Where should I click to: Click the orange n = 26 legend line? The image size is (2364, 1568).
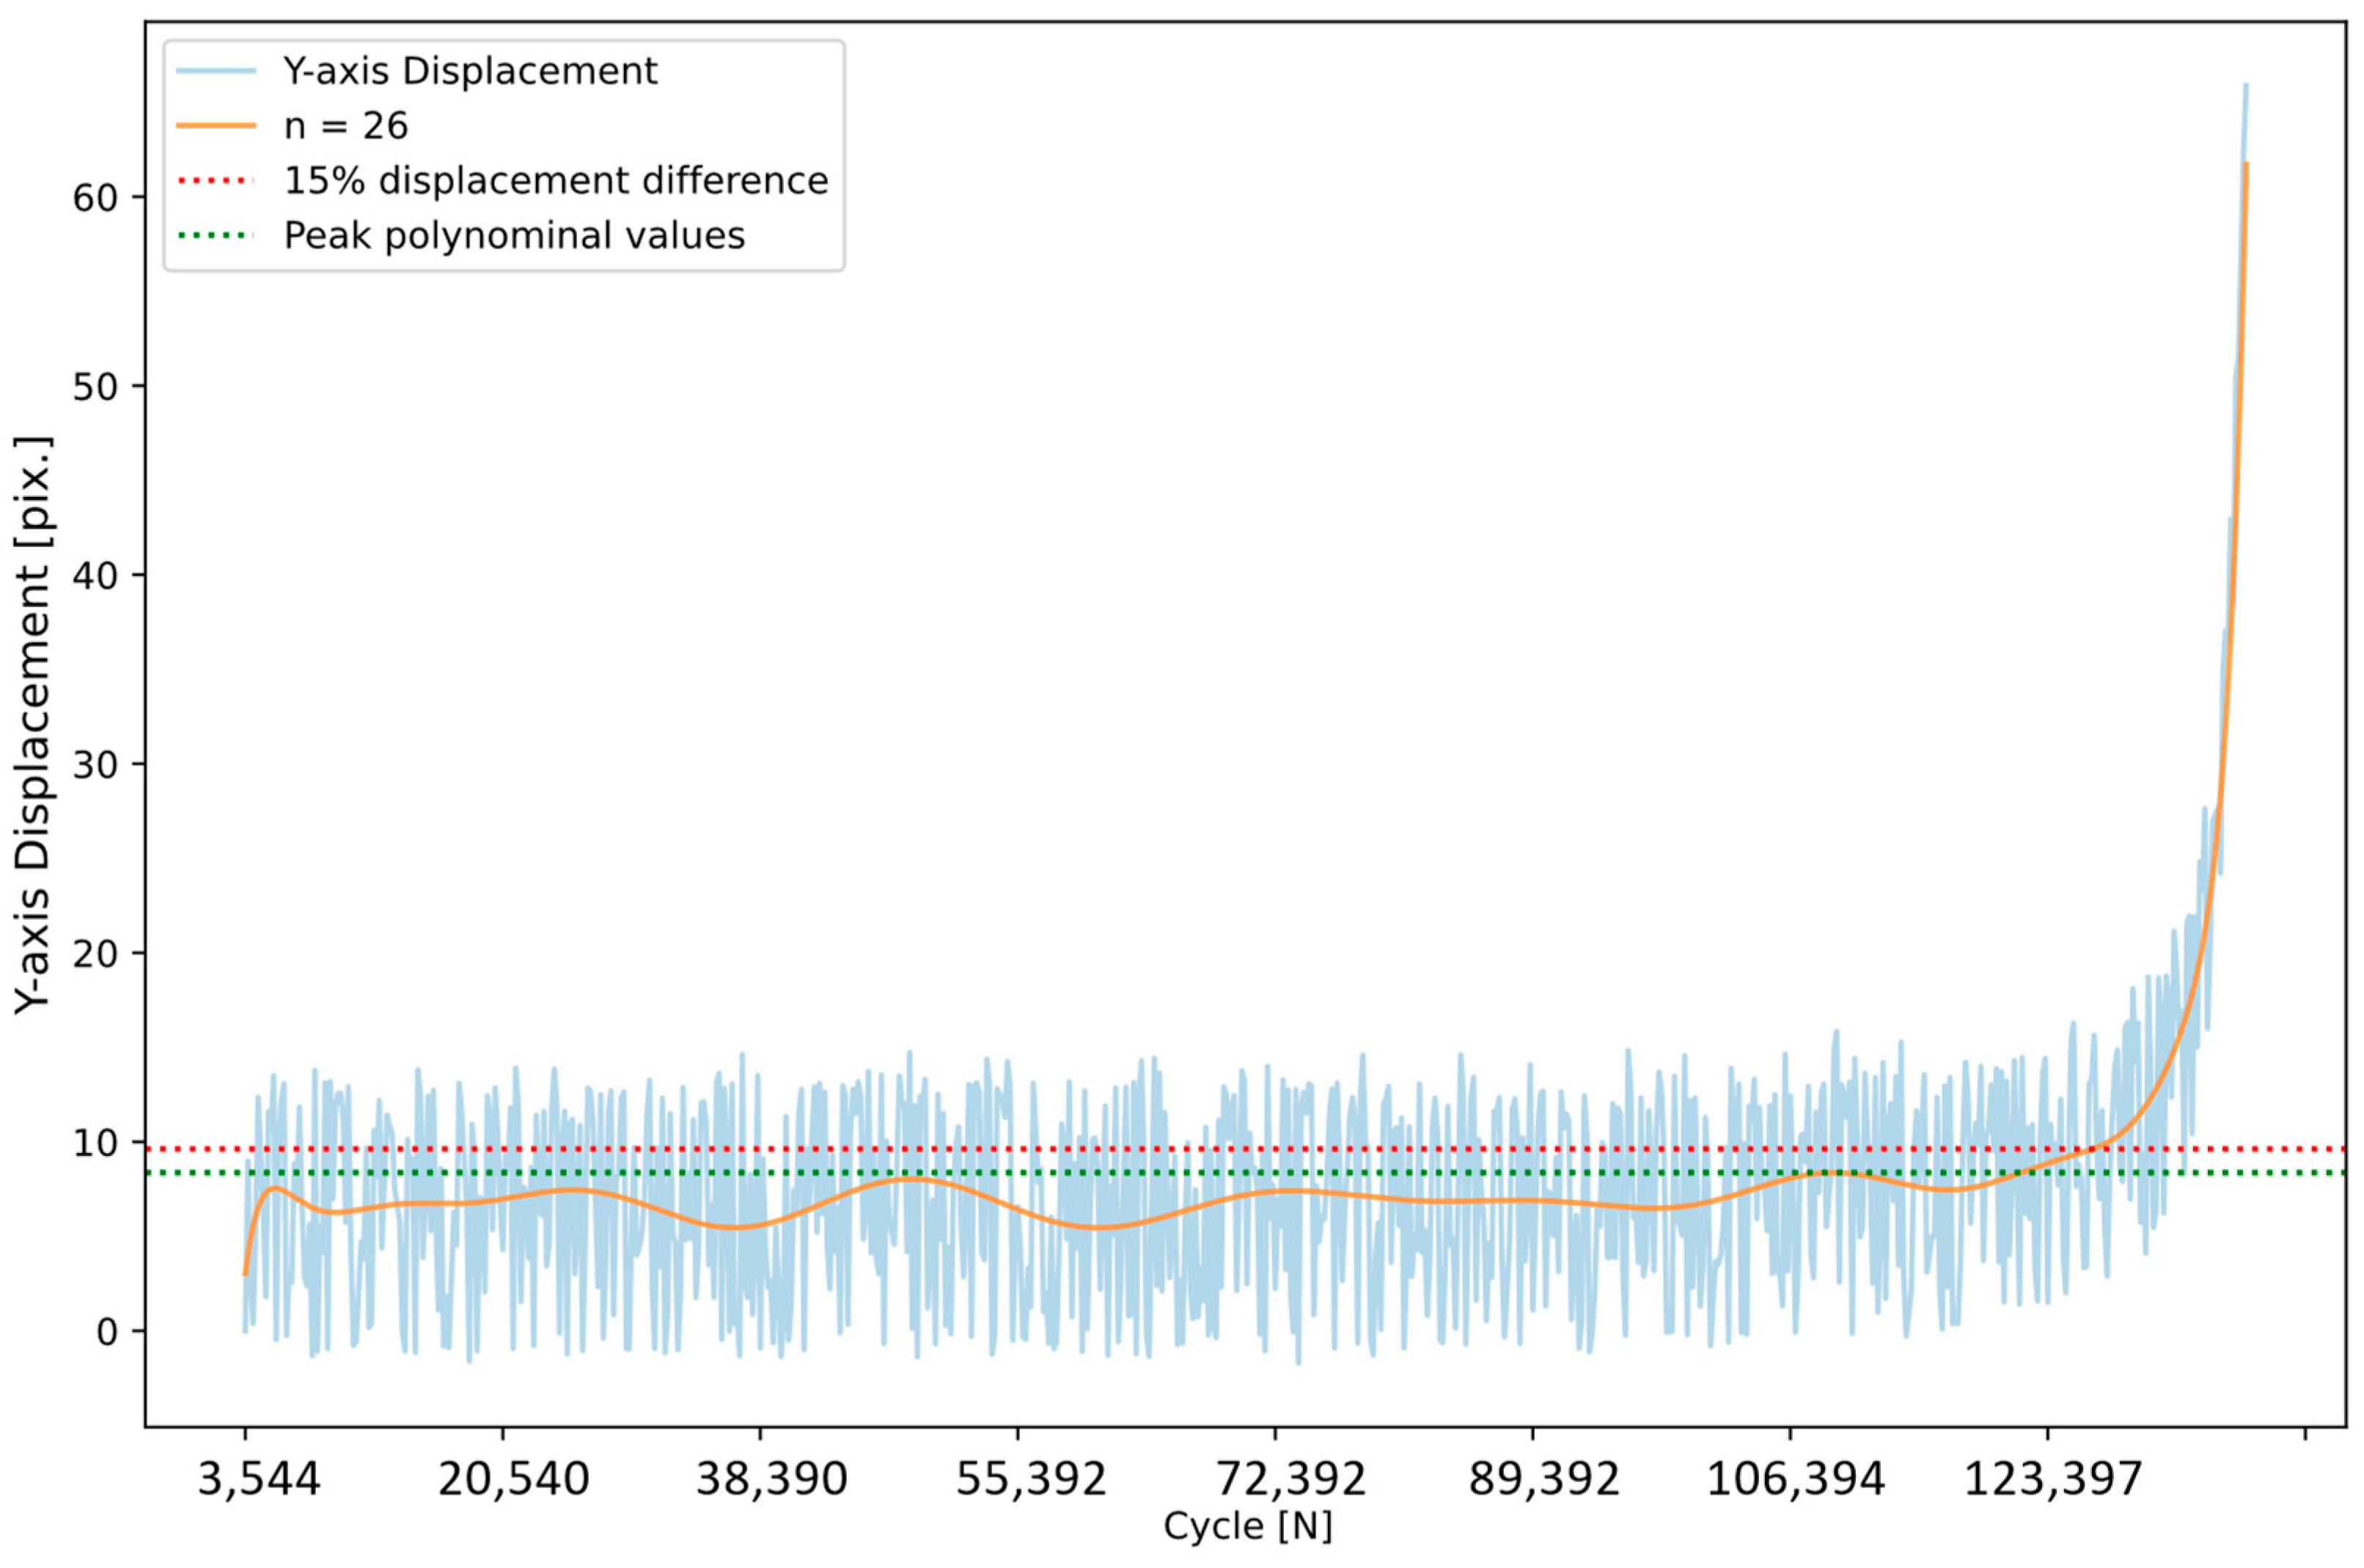[x=216, y=126]
